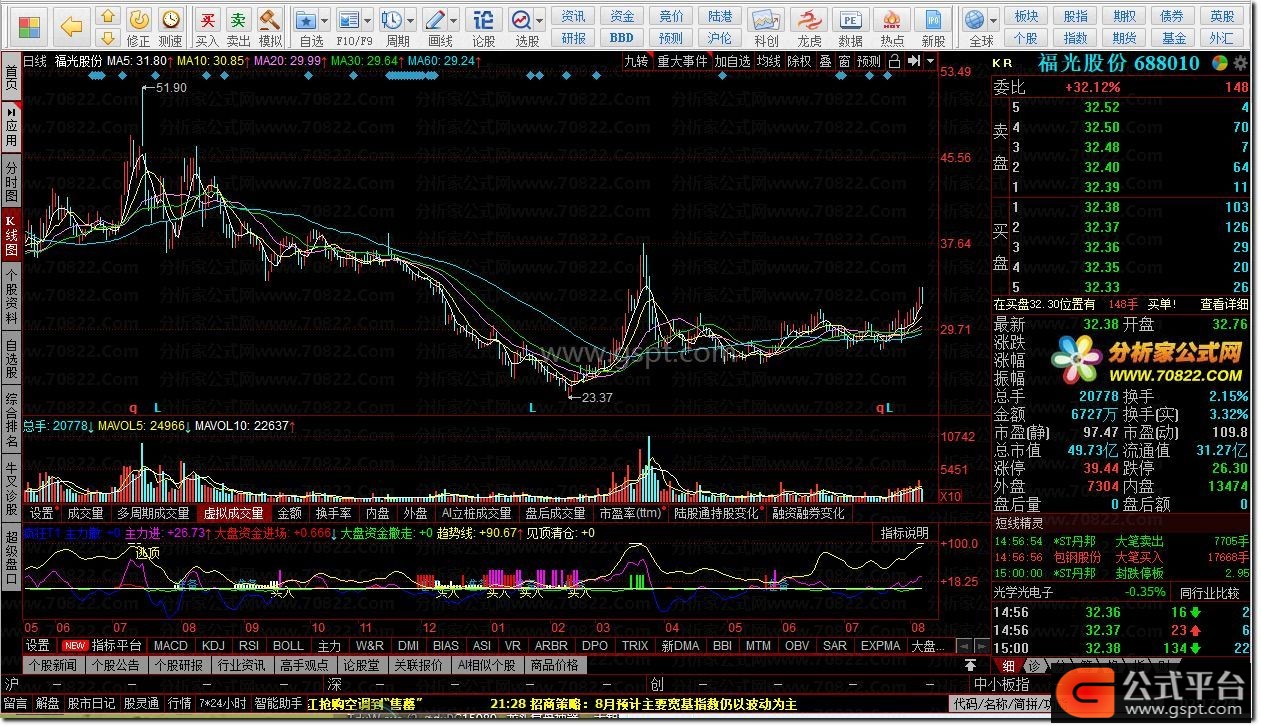Click the 叠 overlay icon in chart header
1261x726 pixels.
tap(825, 61)
